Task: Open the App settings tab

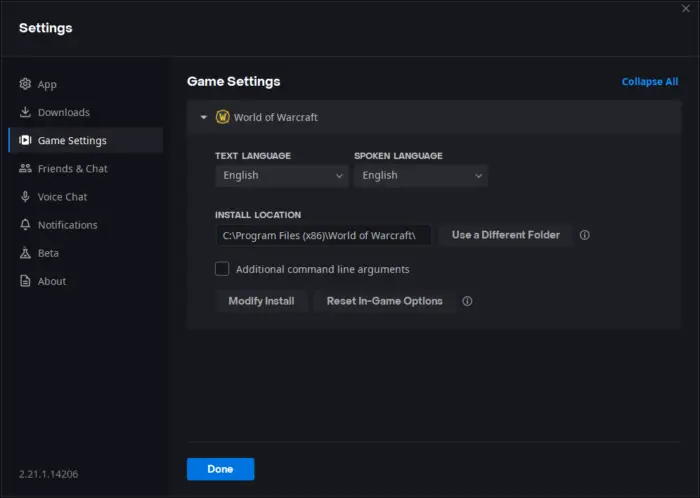Action: [x=86, y=84]
